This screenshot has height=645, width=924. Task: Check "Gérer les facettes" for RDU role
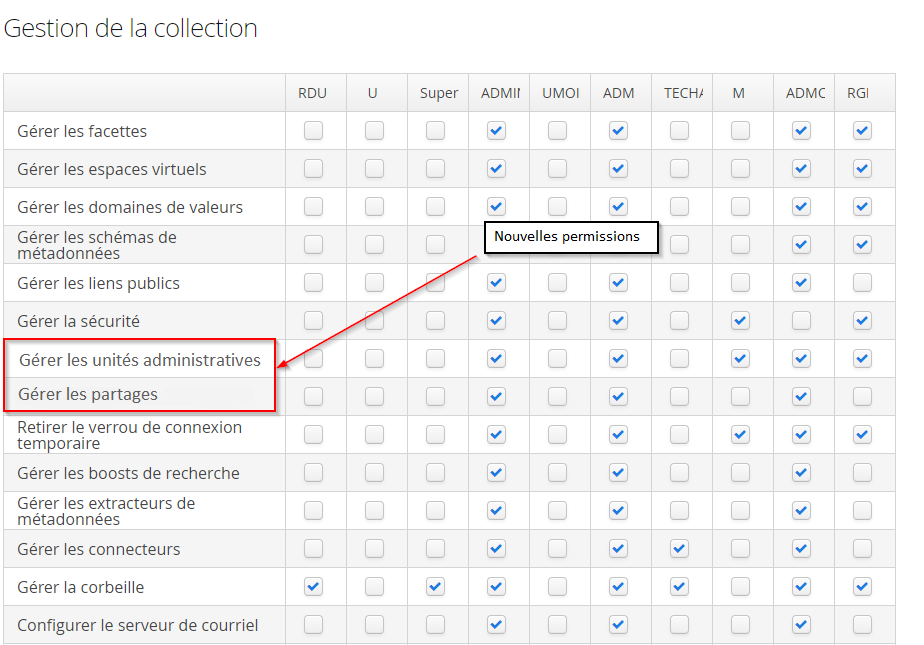coord(313,130)
